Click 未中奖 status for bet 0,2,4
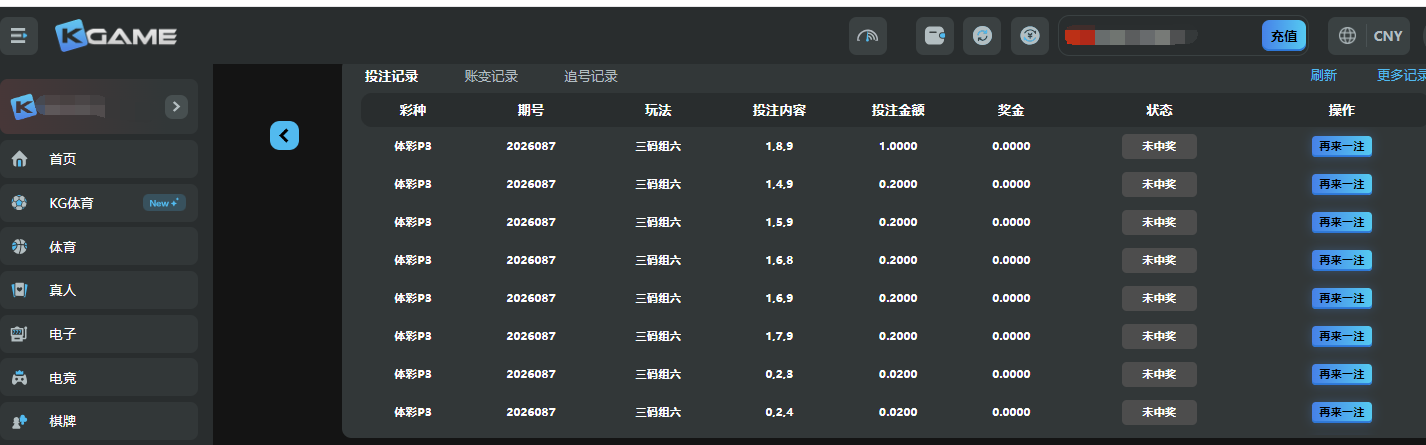The height and width of the screenshot is (445, 1426). coord(1159,412)
